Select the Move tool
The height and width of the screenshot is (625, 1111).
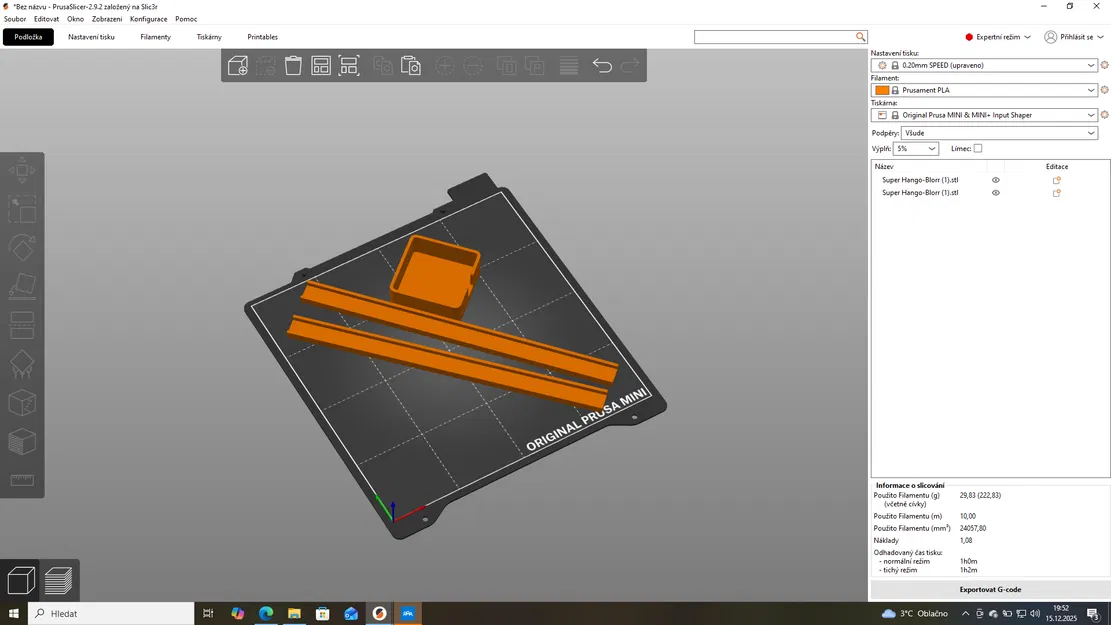click(x=22, y=170)
